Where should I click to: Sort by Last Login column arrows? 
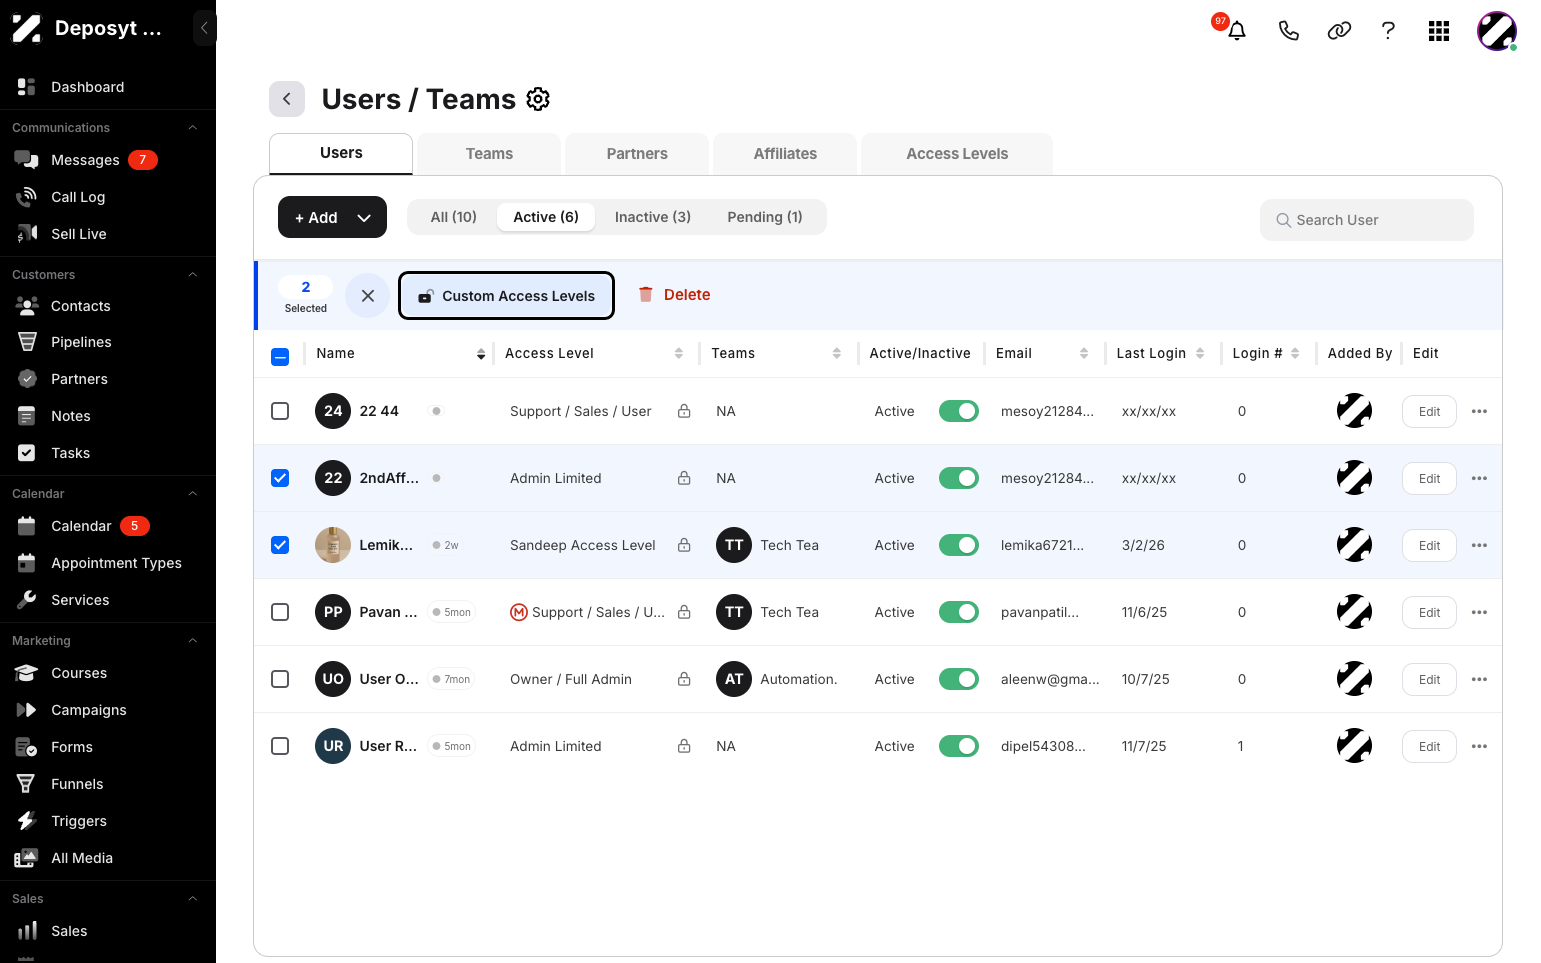pos(1200,353)
